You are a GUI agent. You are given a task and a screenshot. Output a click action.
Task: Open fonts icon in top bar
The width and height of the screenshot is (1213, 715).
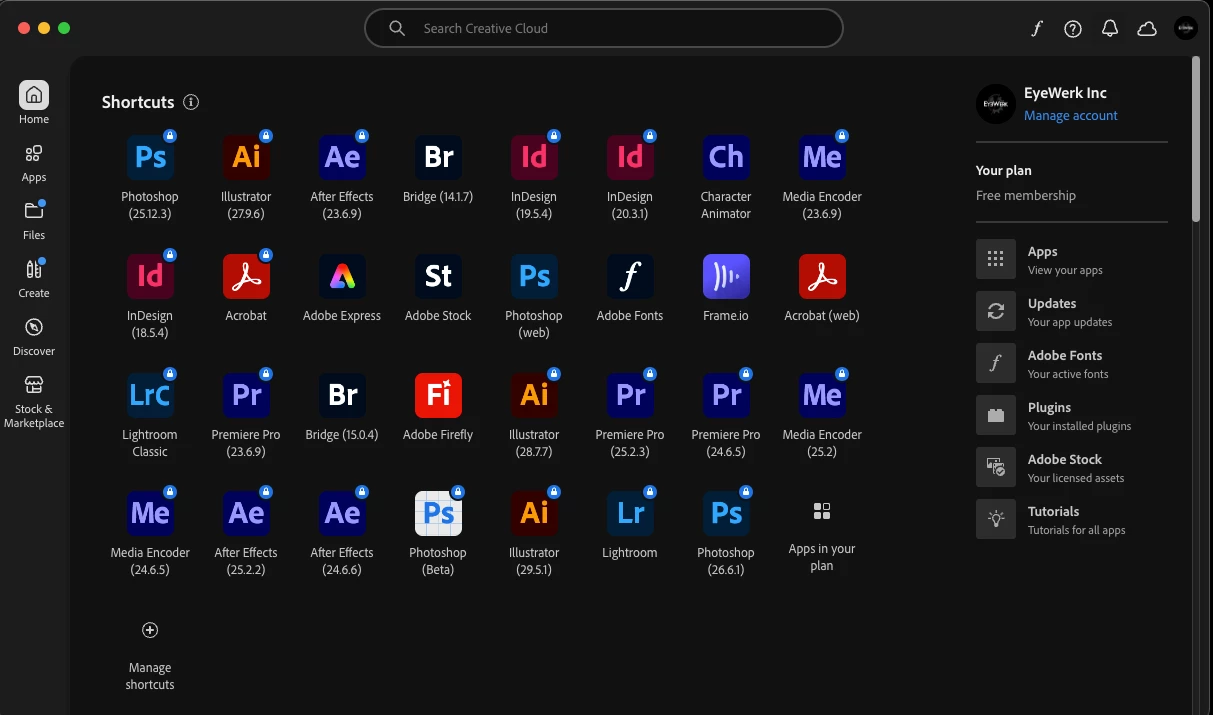pos(1037,29)
